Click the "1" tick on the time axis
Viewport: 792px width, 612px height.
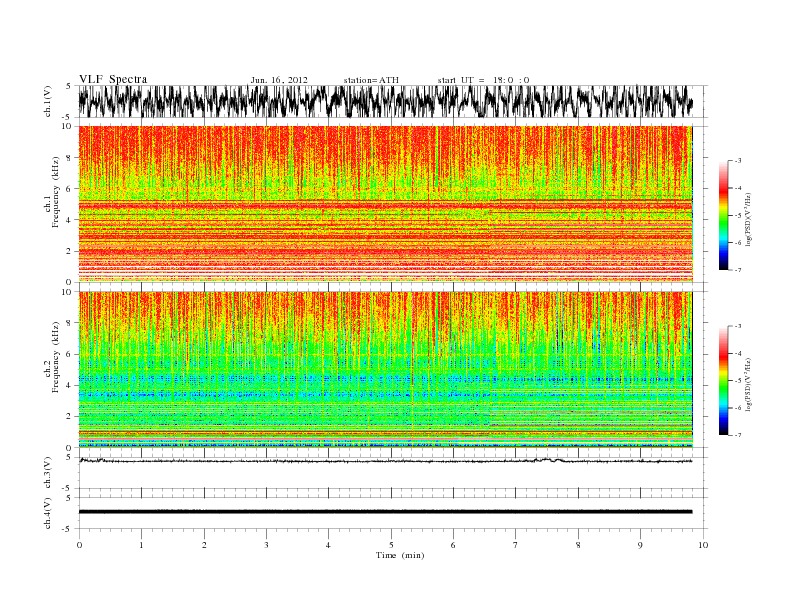(141, 545)
